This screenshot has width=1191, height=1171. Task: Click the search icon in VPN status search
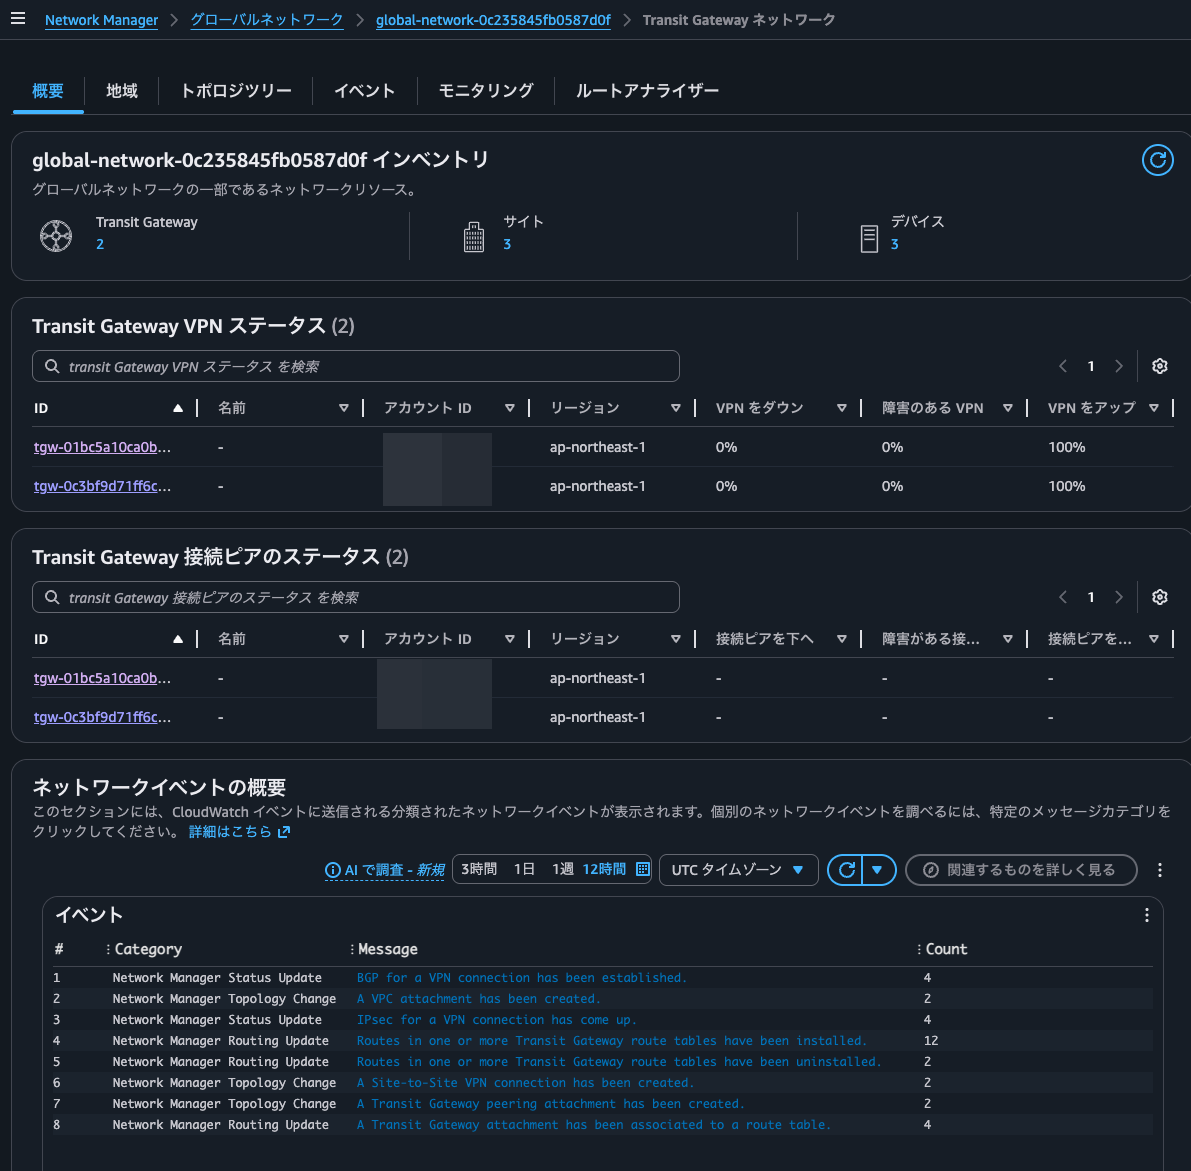pos(52,366)
